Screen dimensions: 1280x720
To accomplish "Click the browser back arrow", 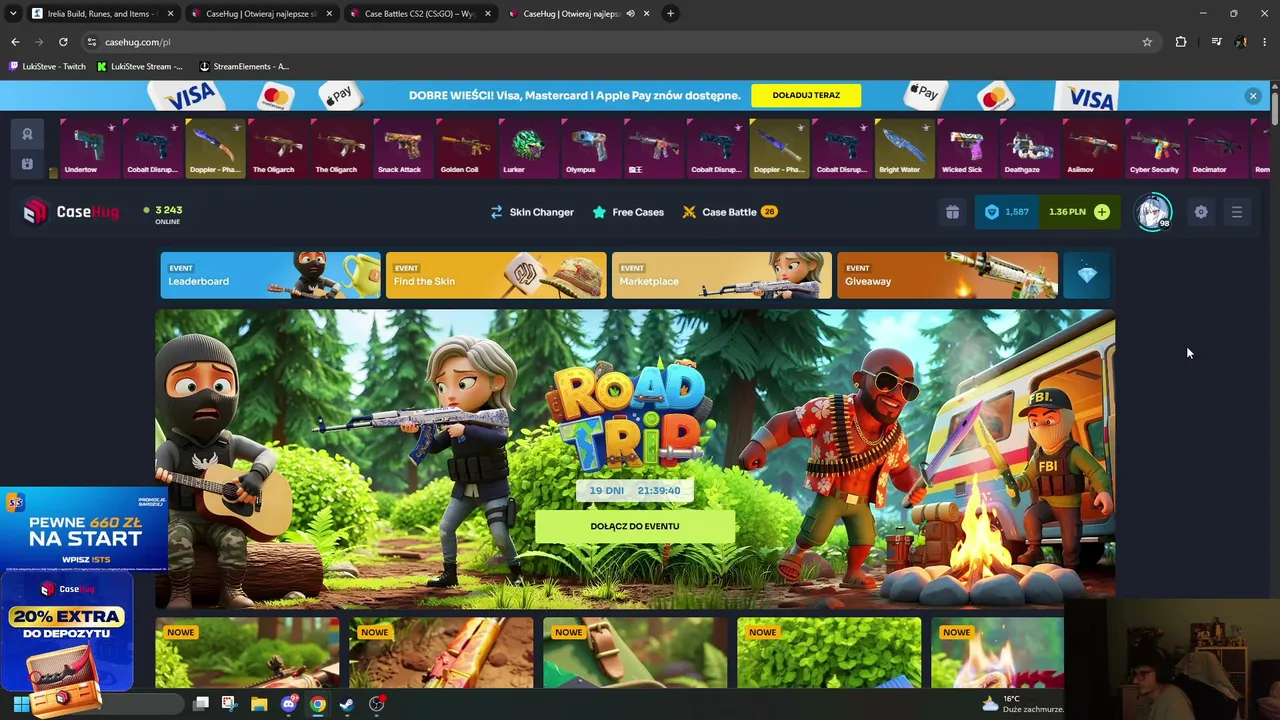I will (15, 42).
